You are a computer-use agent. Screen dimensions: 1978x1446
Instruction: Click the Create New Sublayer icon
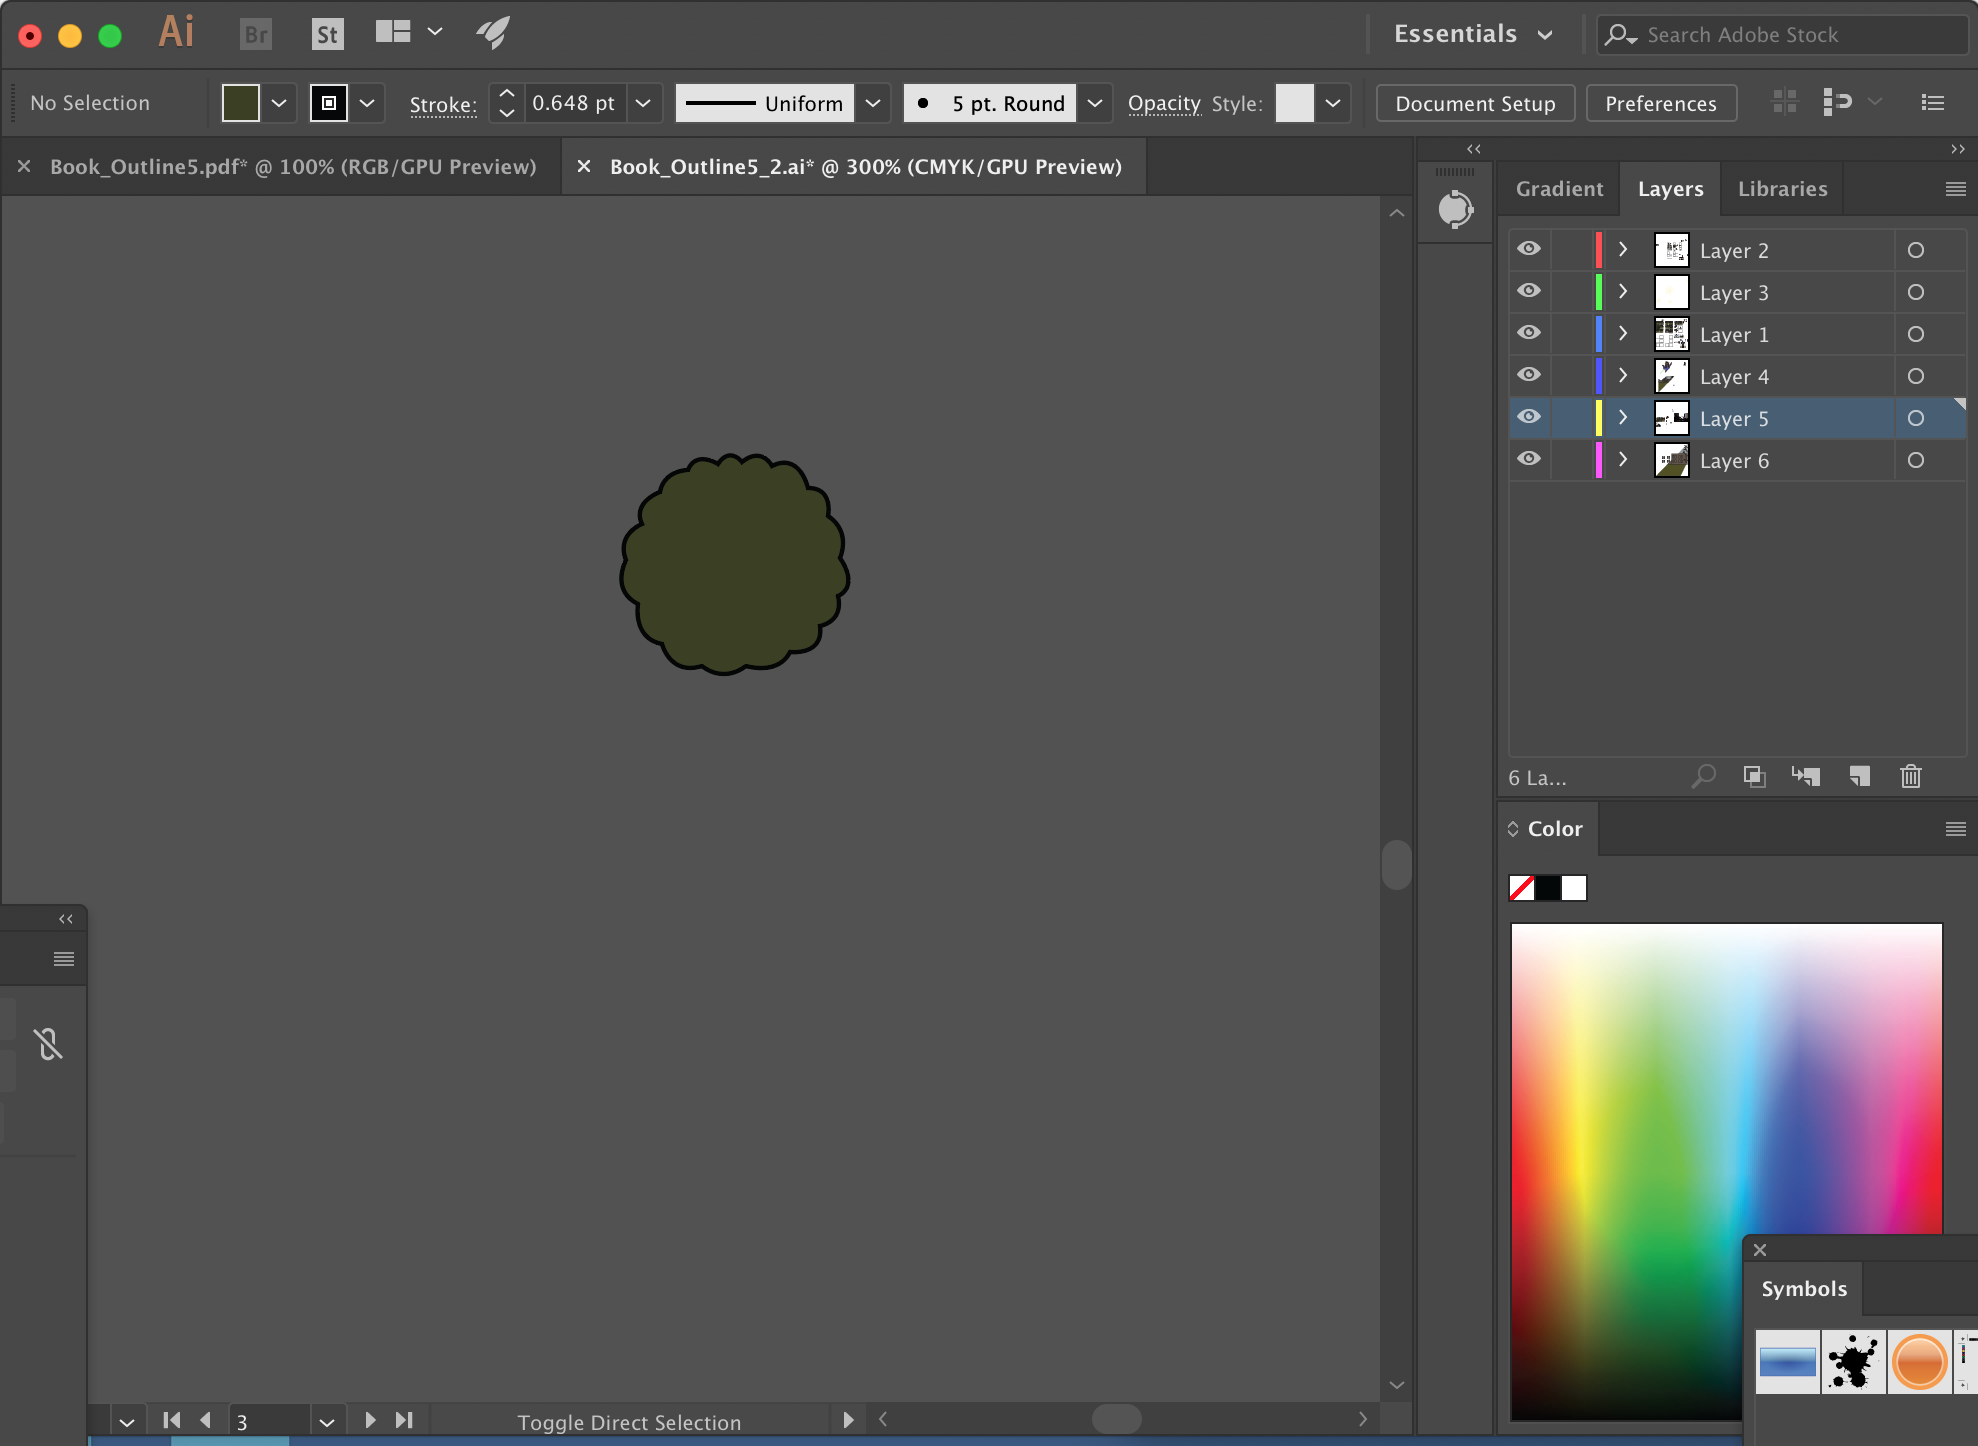[x=1805, y=776]
